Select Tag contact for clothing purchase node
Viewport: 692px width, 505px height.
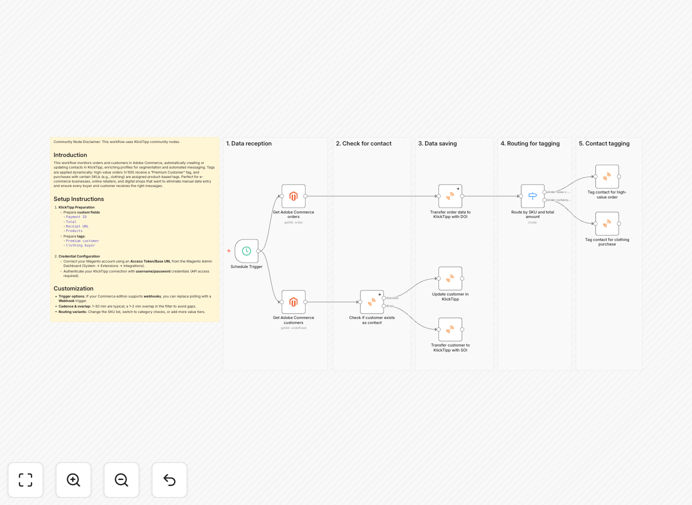click(607, 224)
